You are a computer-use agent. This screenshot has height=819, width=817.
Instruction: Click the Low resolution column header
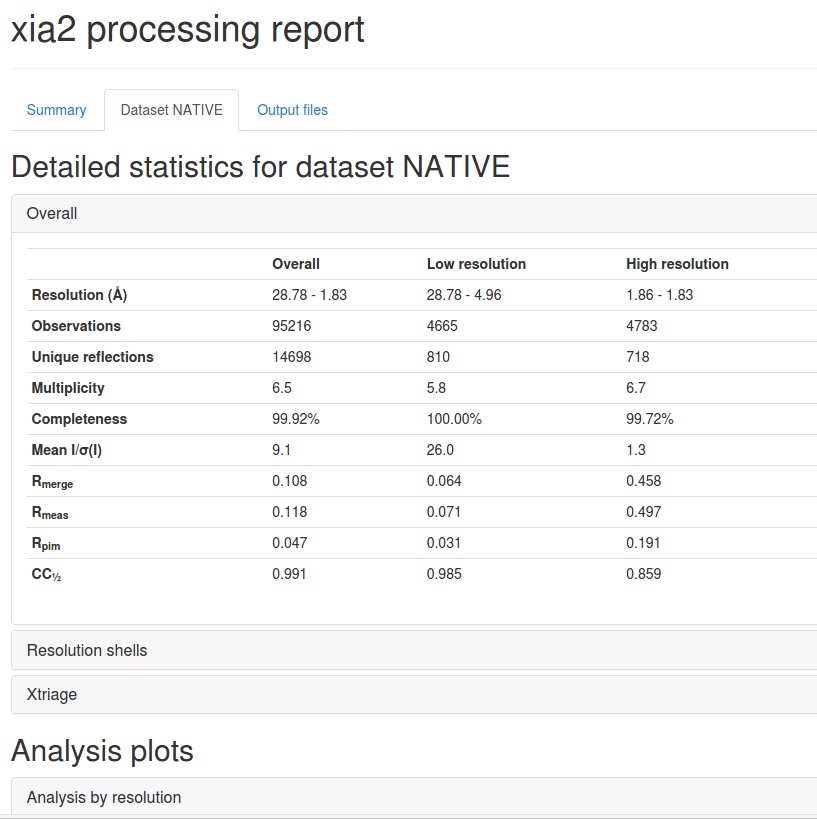(476, 264)
